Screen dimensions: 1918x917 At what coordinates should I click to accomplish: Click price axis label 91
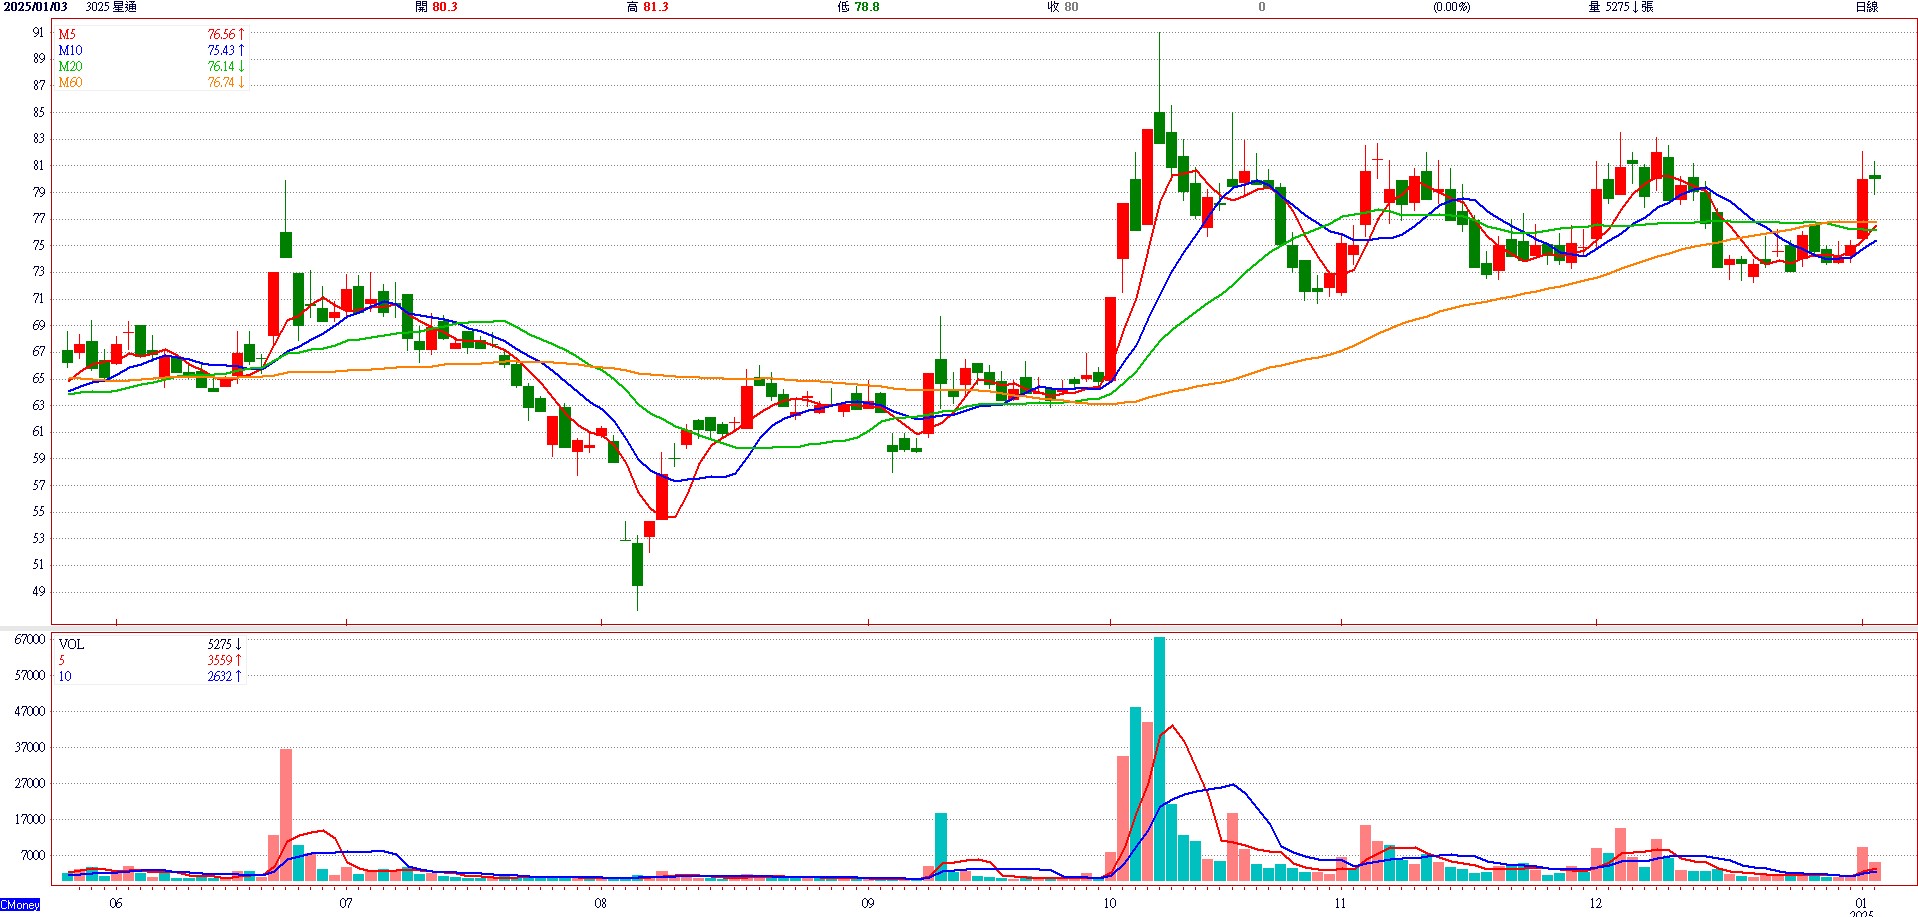39,32
